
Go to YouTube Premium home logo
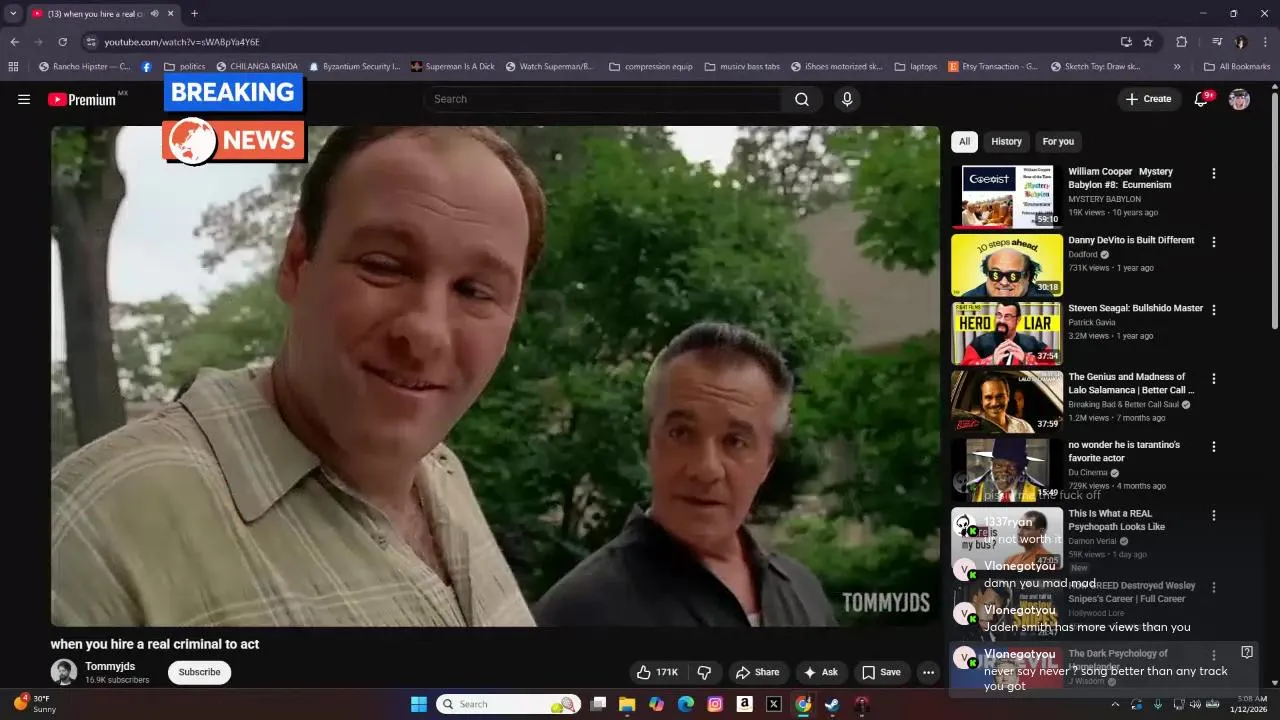[x=82, y=99]
